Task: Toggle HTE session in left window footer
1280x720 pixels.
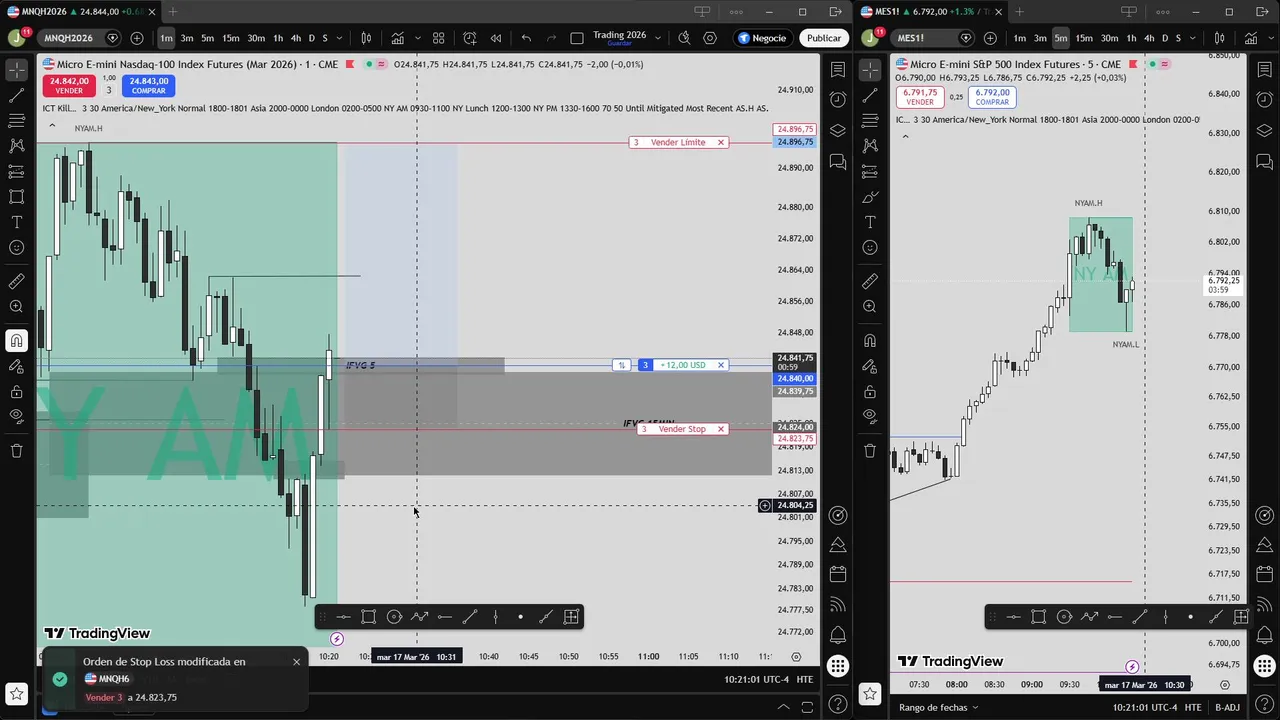Action: click(805, 680)
